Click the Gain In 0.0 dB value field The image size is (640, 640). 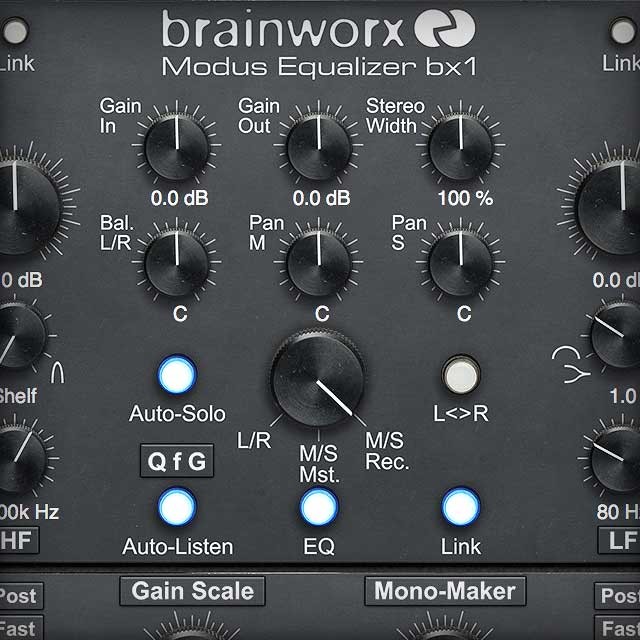point(180,198)
